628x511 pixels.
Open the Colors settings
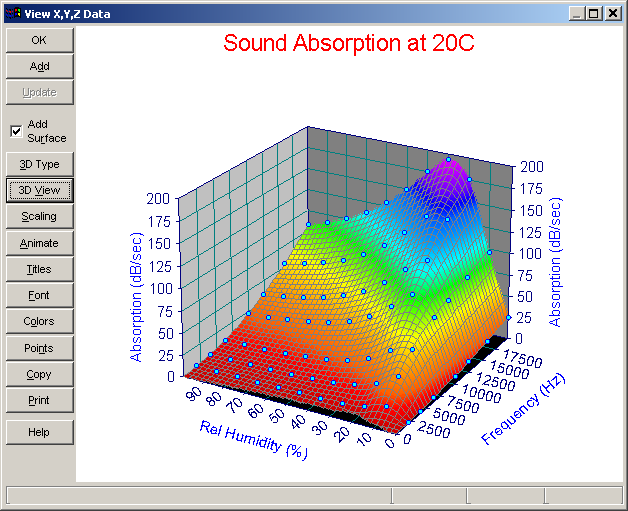pyautogui.click(x=40, y=321)
